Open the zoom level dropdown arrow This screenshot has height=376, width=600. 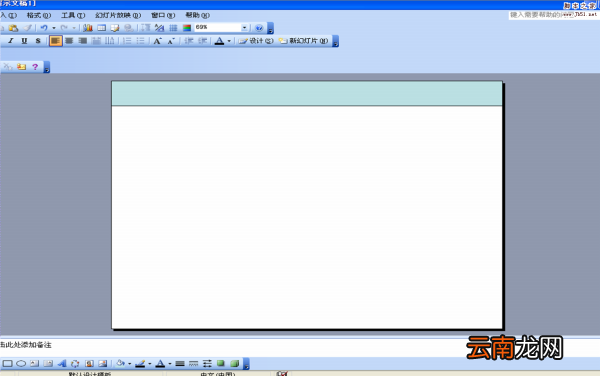coord(245,28)
